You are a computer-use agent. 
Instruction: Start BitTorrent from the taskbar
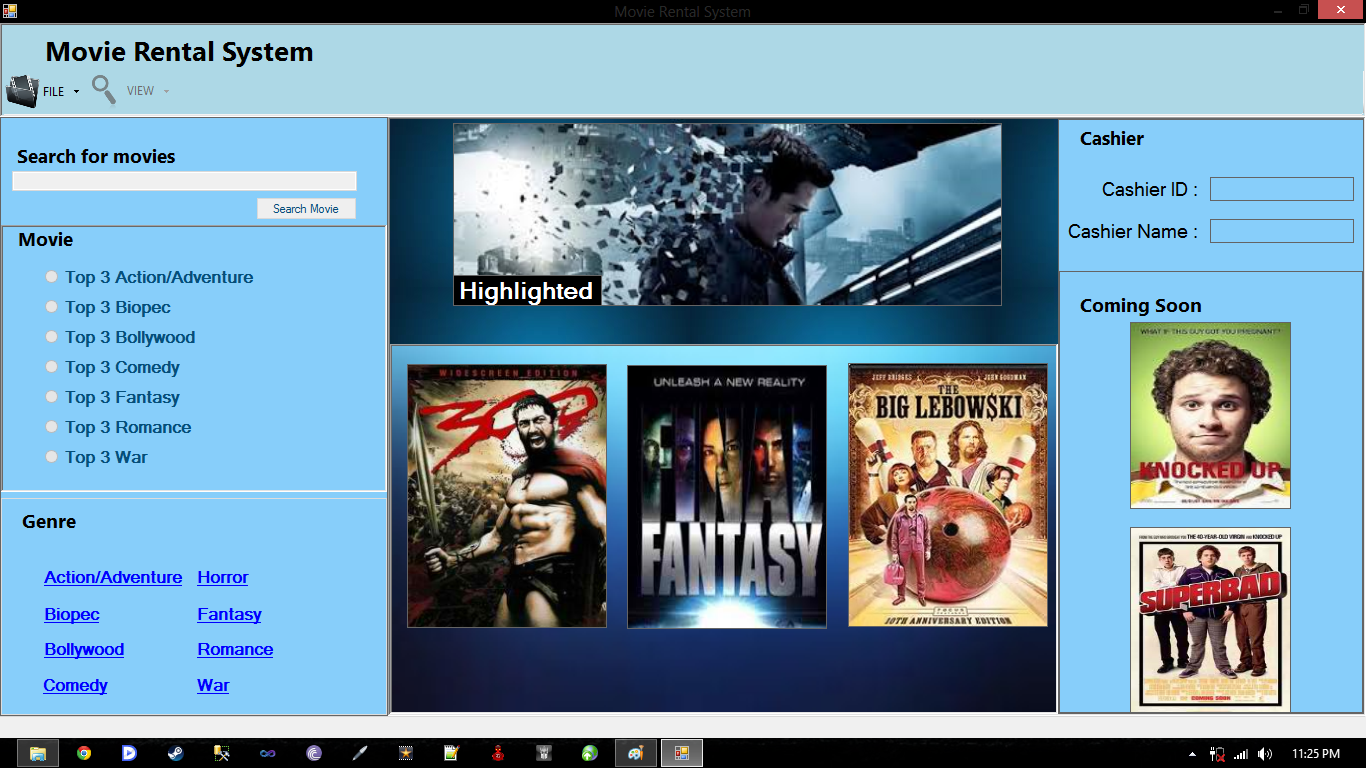coord(314,753)
